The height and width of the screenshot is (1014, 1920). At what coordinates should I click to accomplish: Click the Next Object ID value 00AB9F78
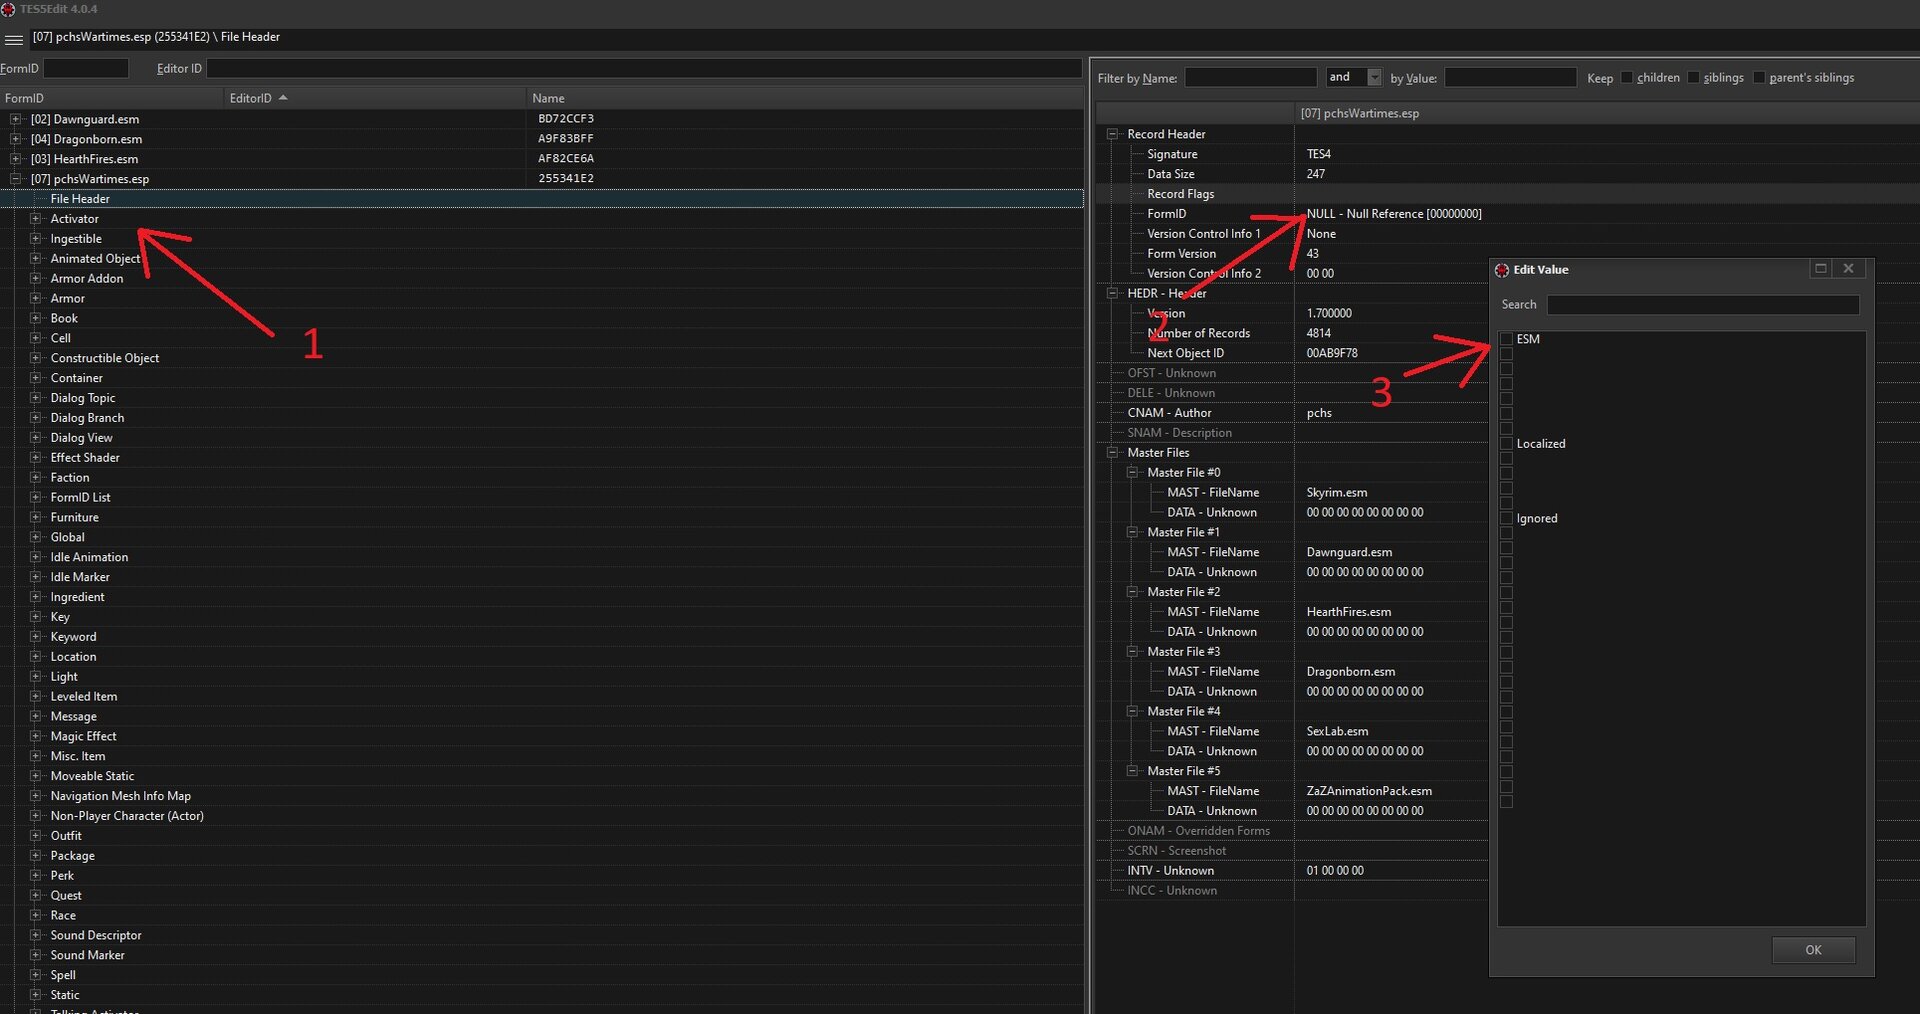click(x=1332, y=353)
